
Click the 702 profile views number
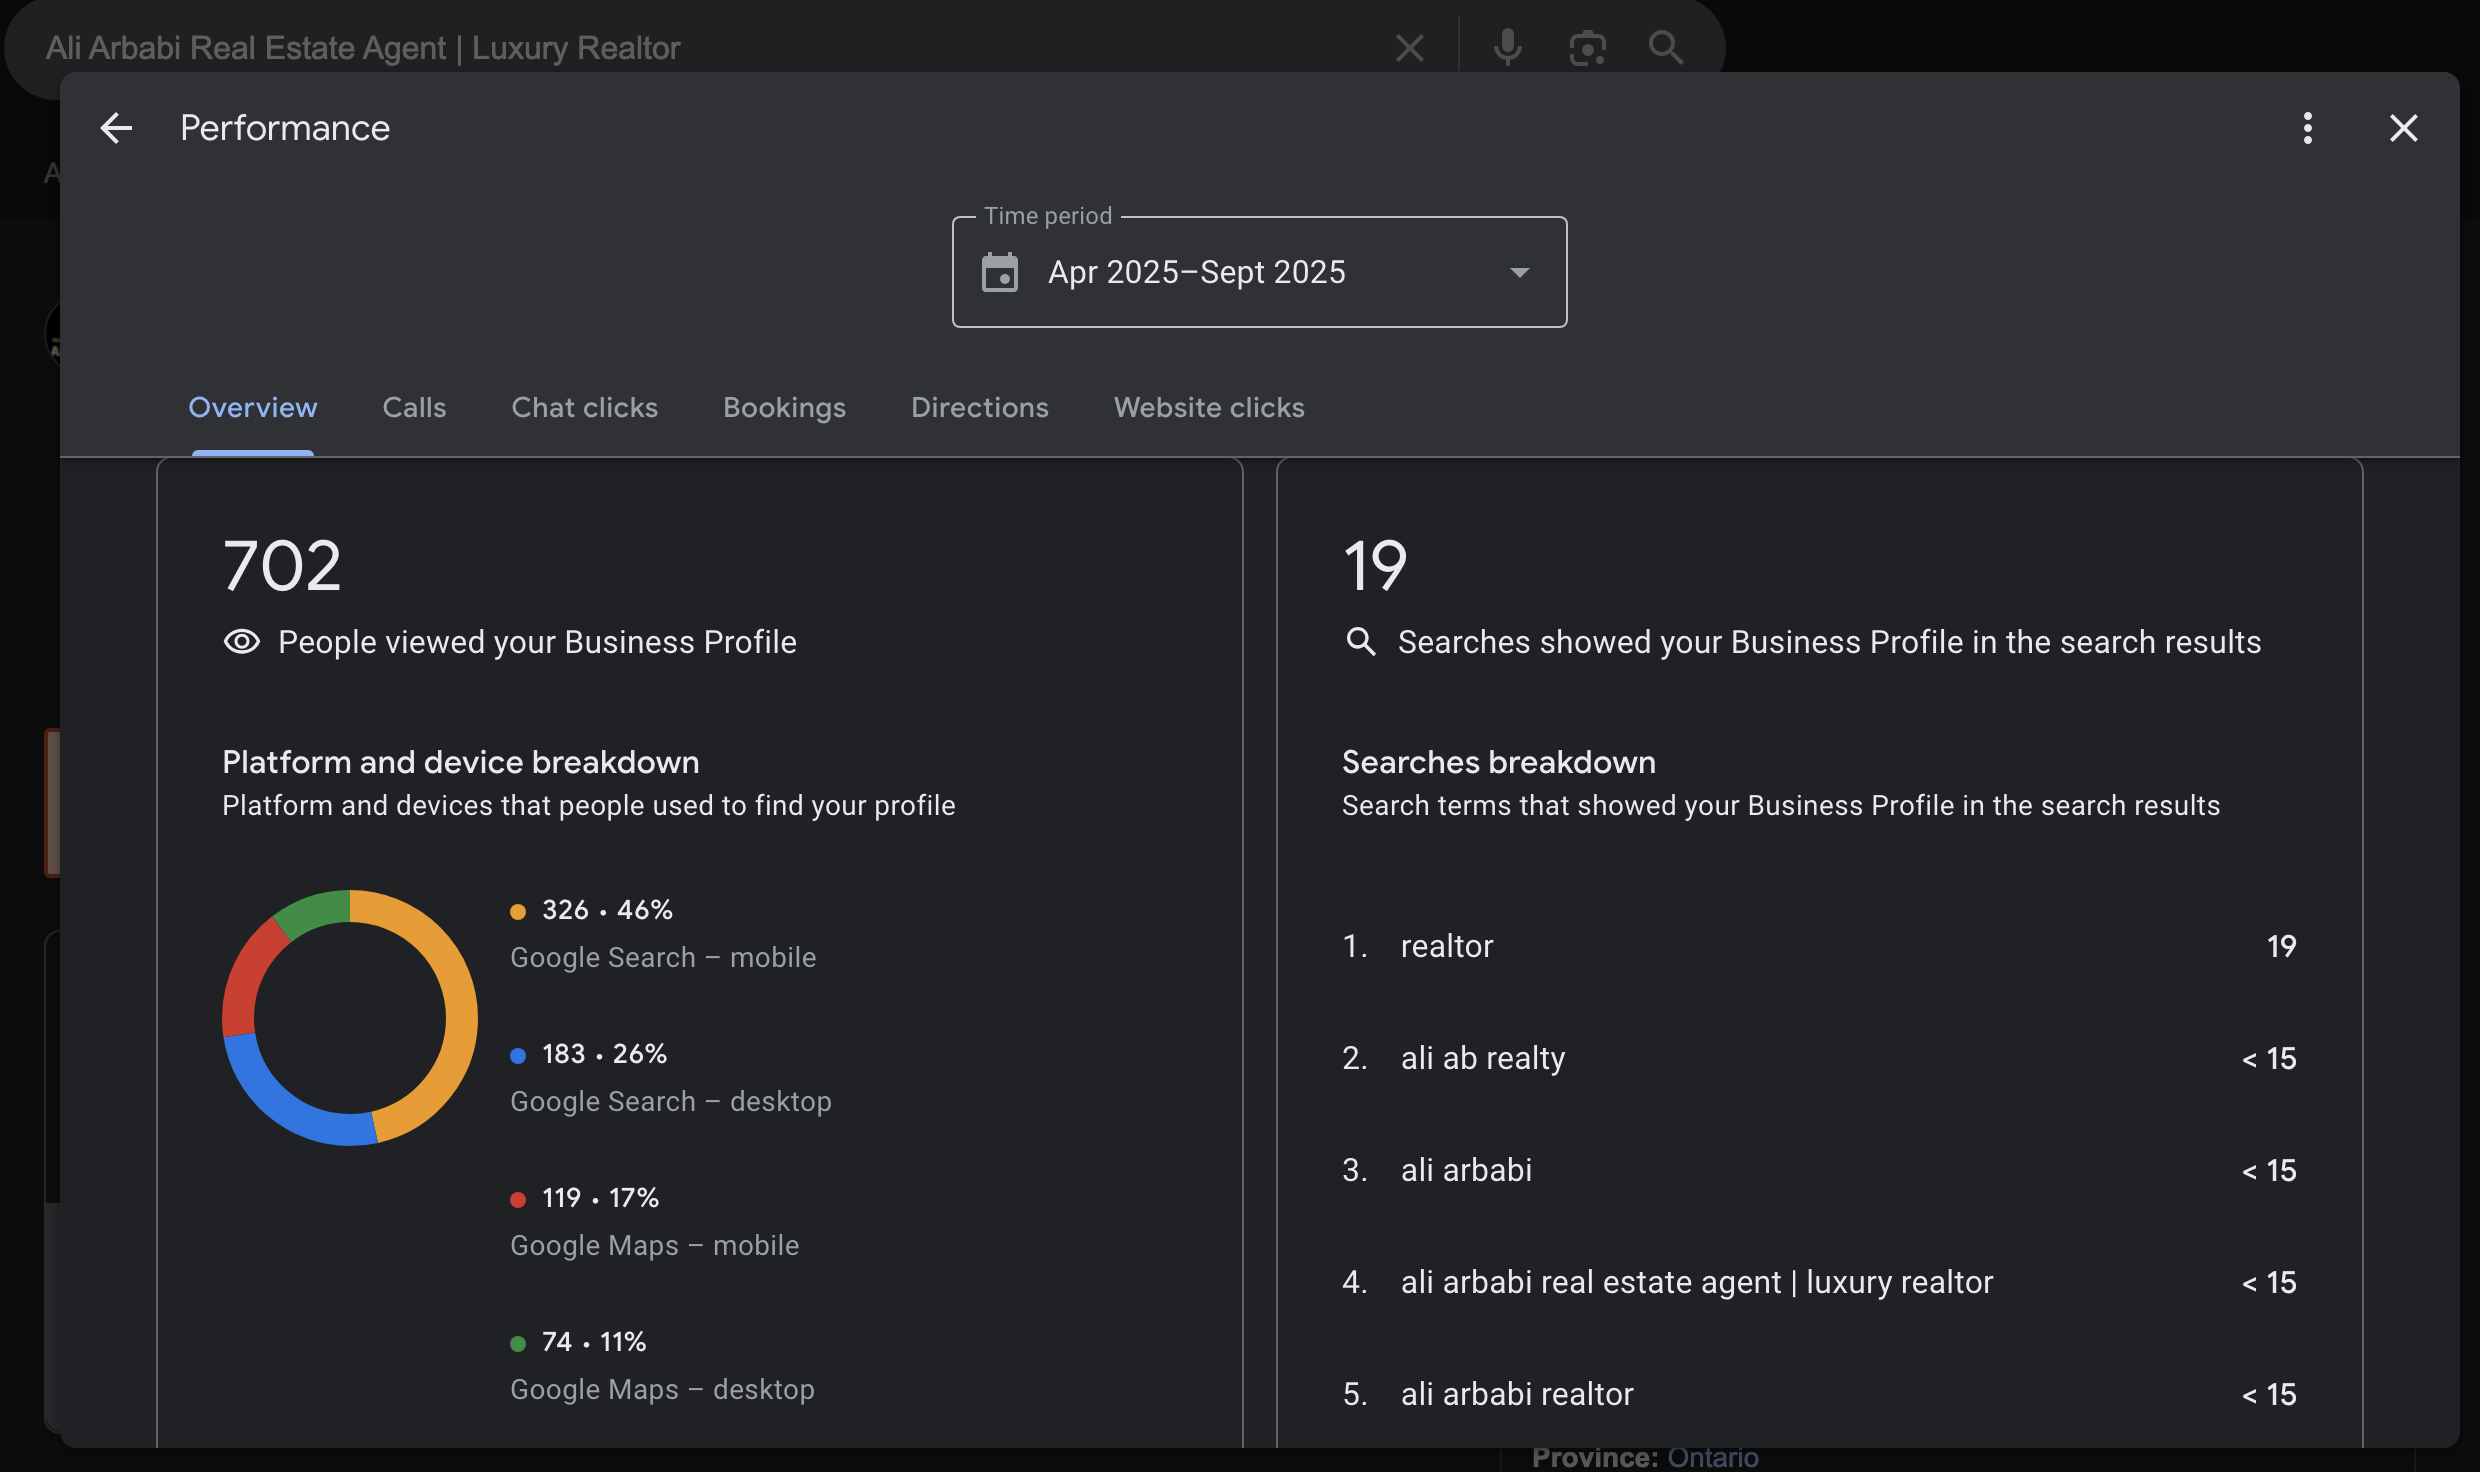(282, 566)
